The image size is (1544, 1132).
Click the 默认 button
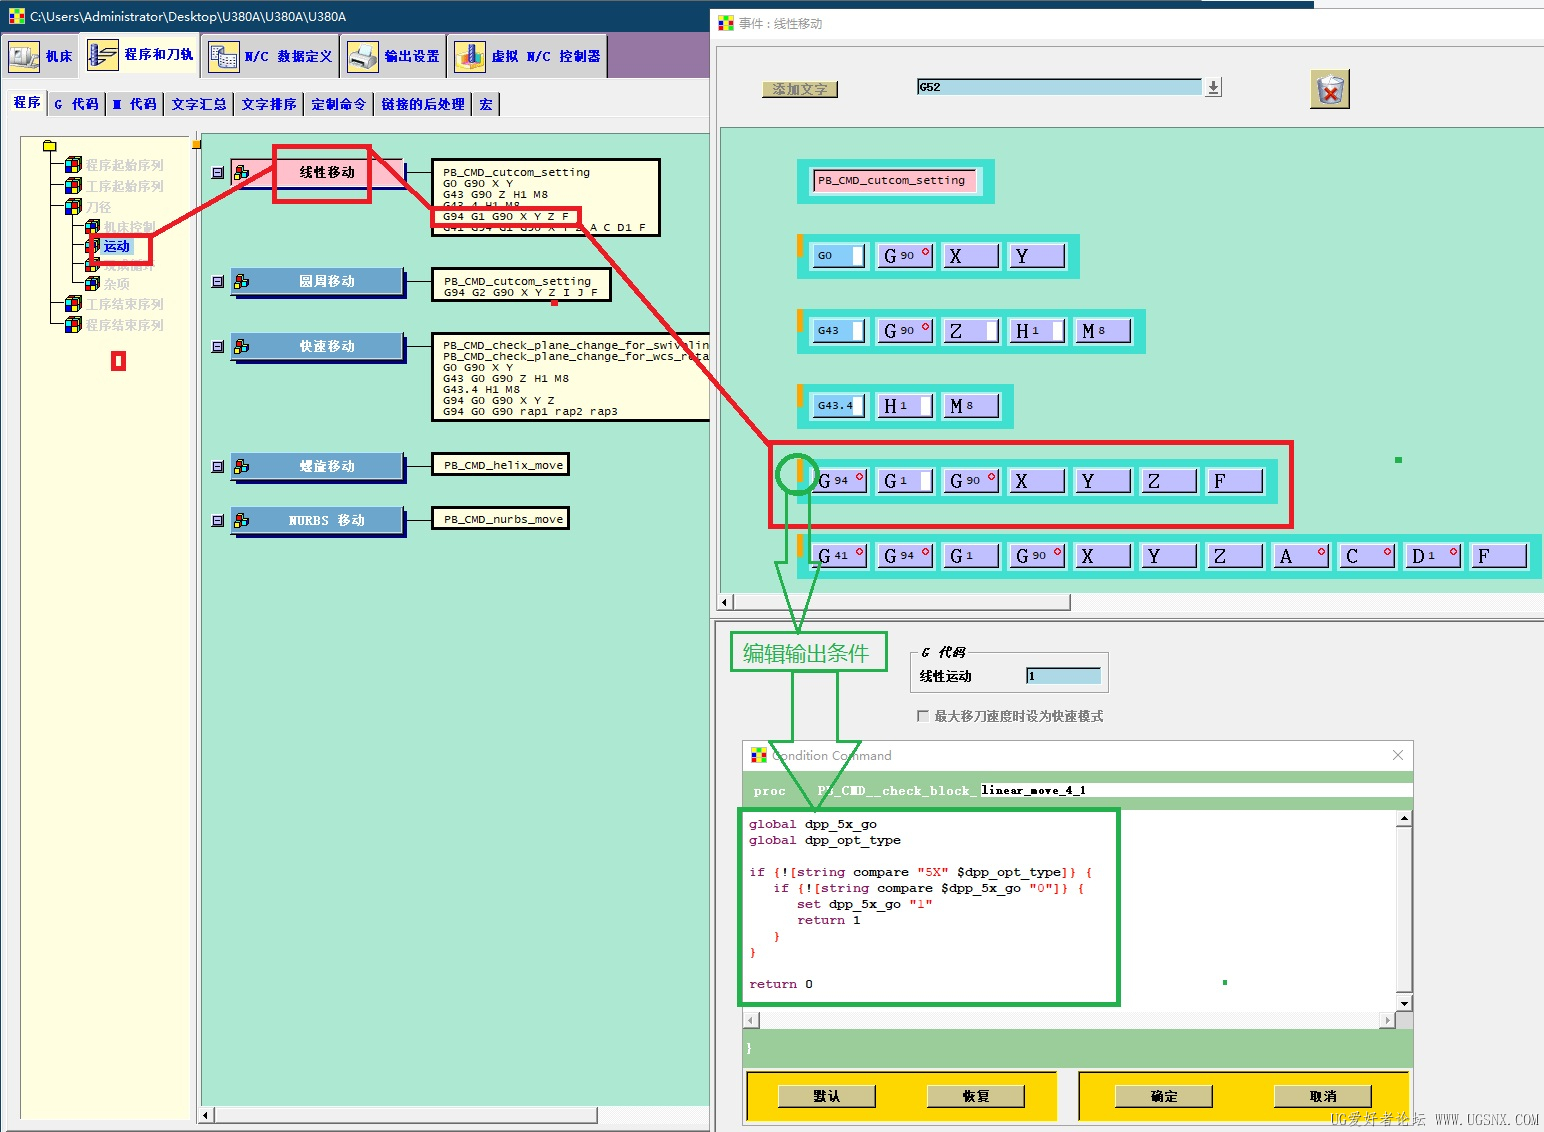(x=827, y=1096)
